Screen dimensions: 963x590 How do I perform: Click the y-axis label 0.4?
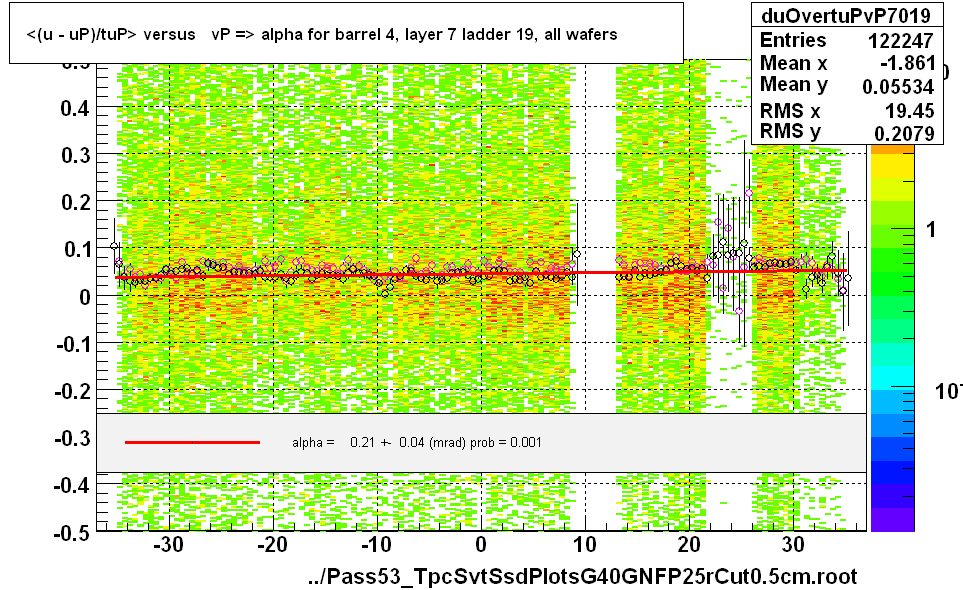point(76,109)
